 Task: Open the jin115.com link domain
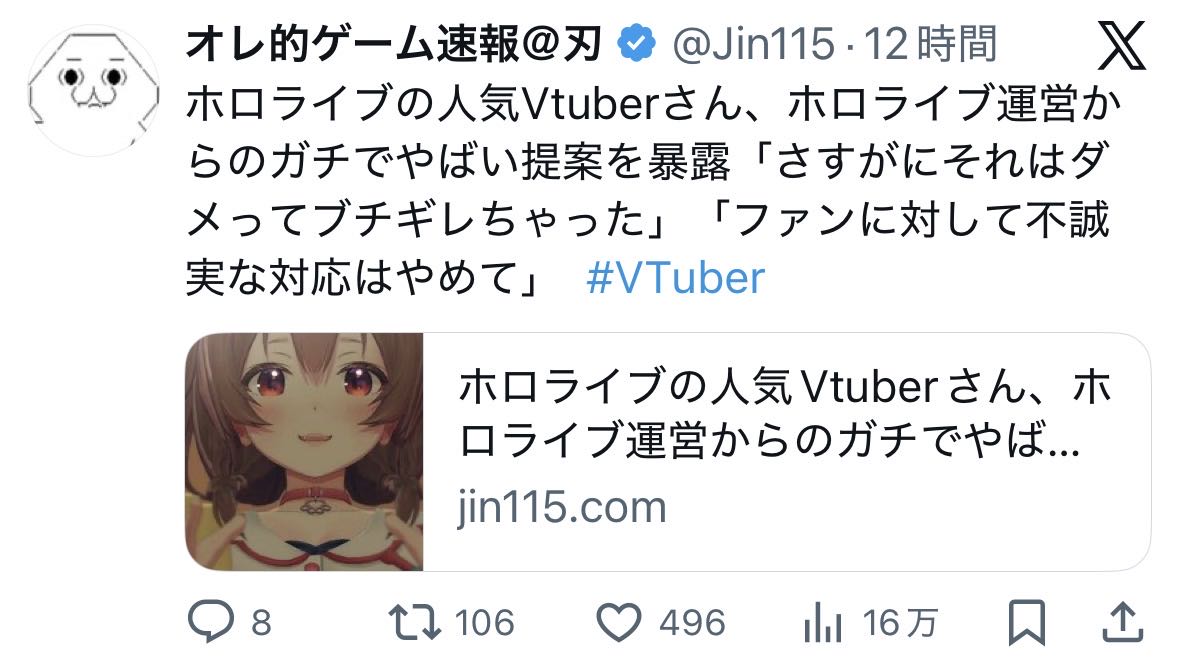[562, 508]
